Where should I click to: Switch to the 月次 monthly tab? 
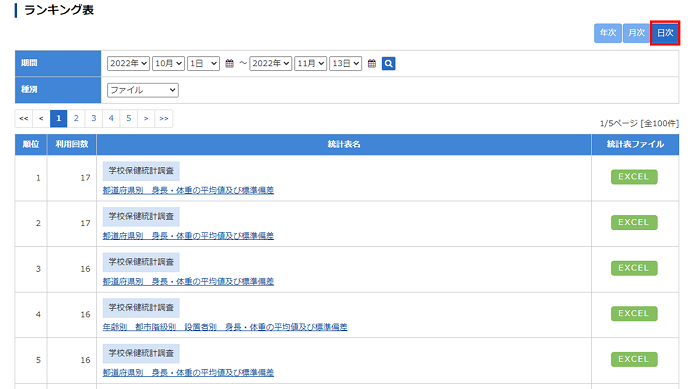click(636, 33)
